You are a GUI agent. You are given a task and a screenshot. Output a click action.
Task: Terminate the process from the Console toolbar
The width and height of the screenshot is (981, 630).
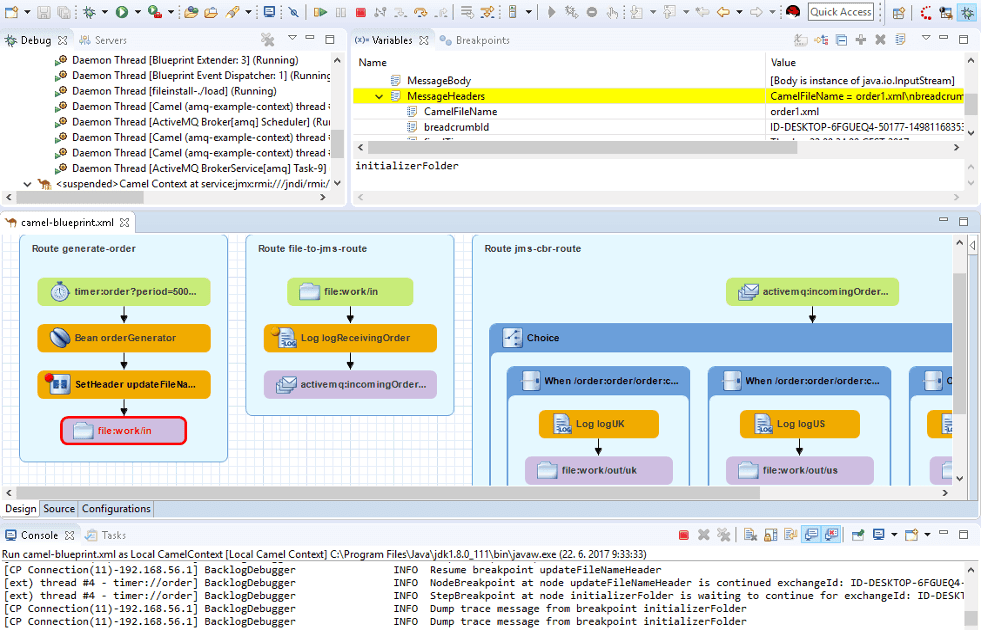click(683, 536)
